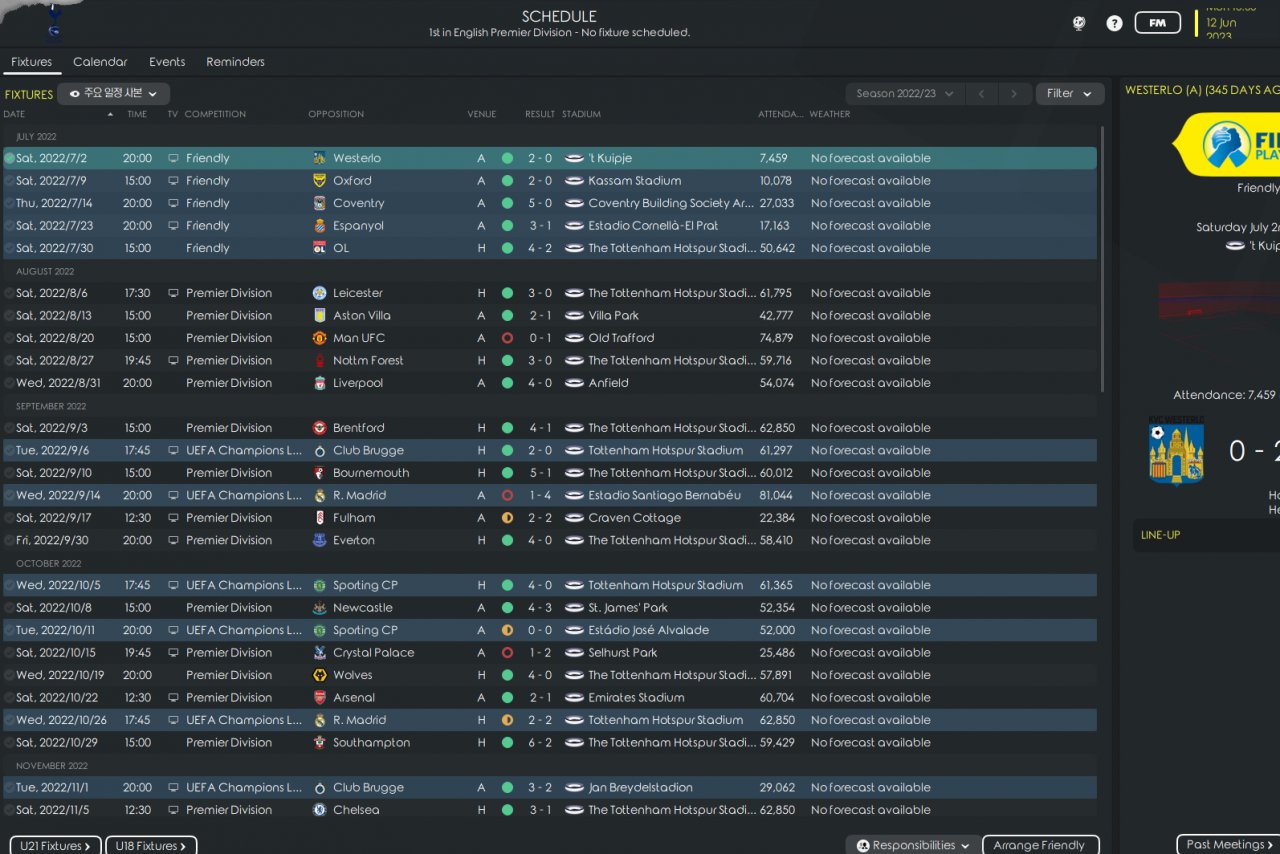This screenshot has height=854, width=1280.
Task: Open the world globe icon
Action: [x=1079, y=23]
